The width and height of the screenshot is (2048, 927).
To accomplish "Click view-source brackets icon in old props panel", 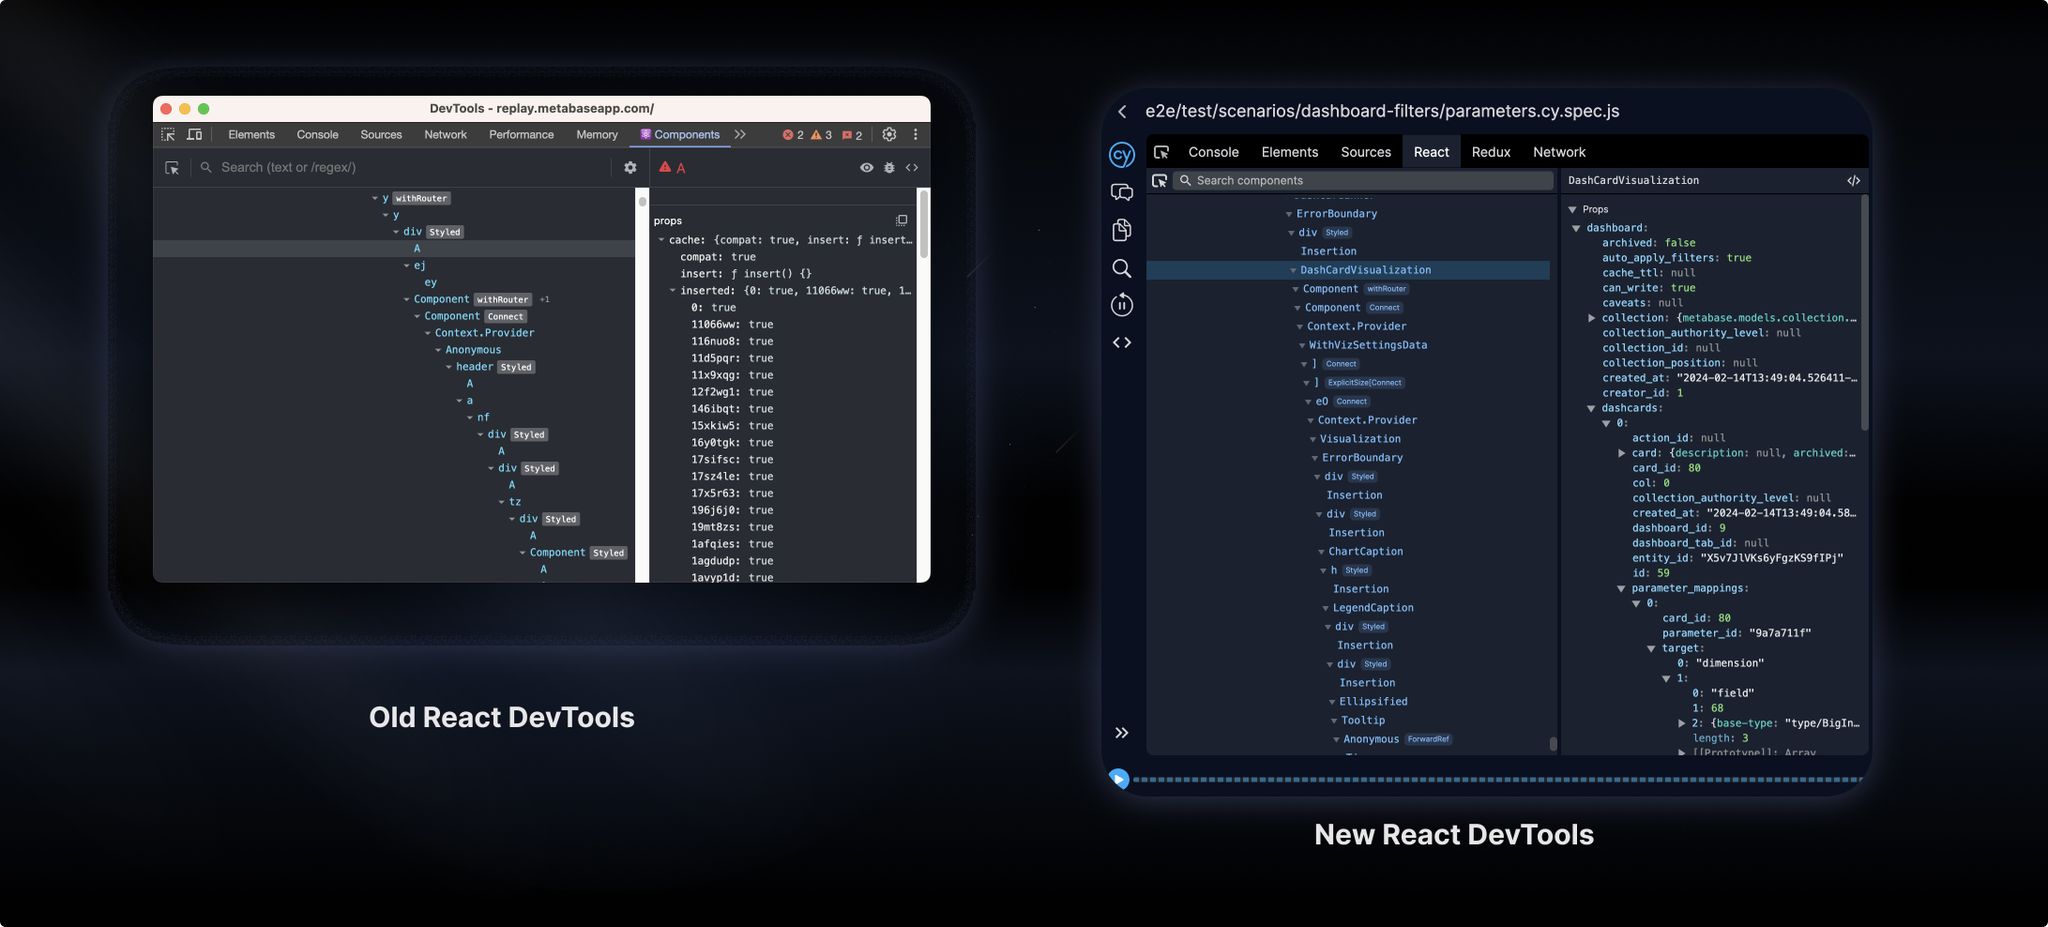I will click(912, 168).
